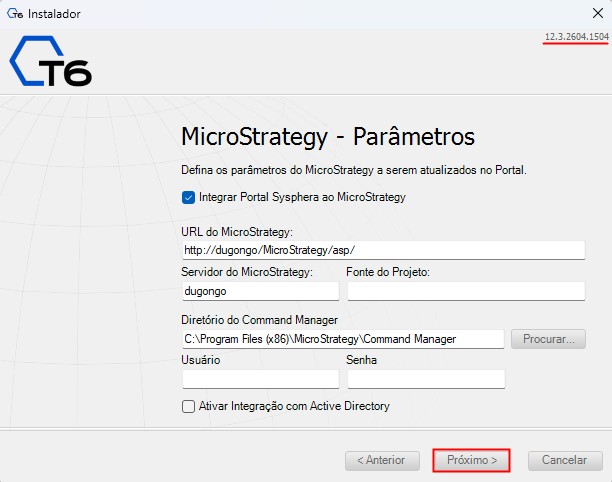Click the MicroStrategy - Parâmetros heading
Screen dimensions: 612x482
pos(328,137)
